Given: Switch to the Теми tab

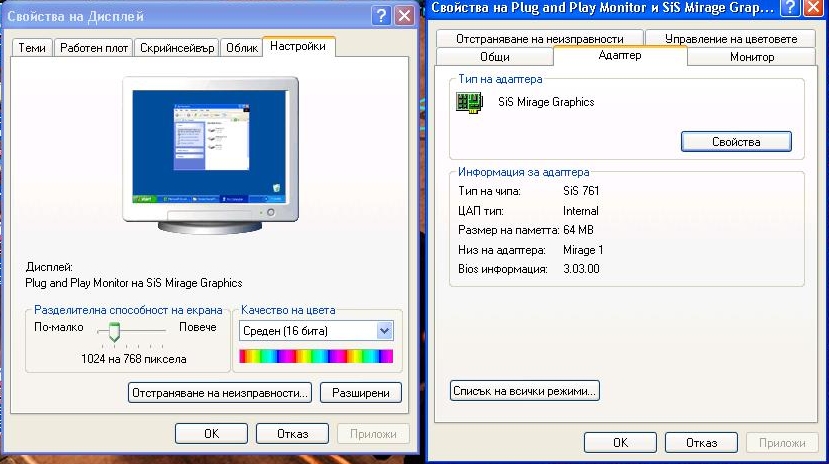Looking at the screenshot, I should 32,48.
